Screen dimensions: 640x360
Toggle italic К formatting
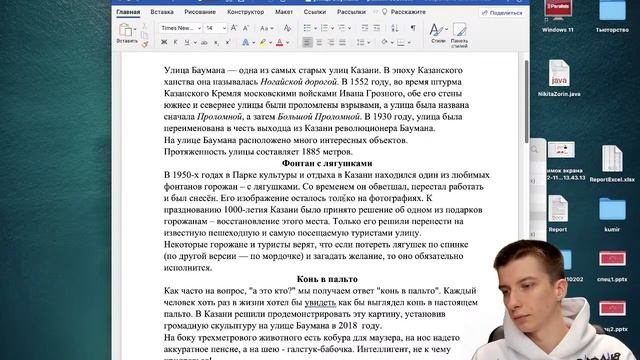176,42
